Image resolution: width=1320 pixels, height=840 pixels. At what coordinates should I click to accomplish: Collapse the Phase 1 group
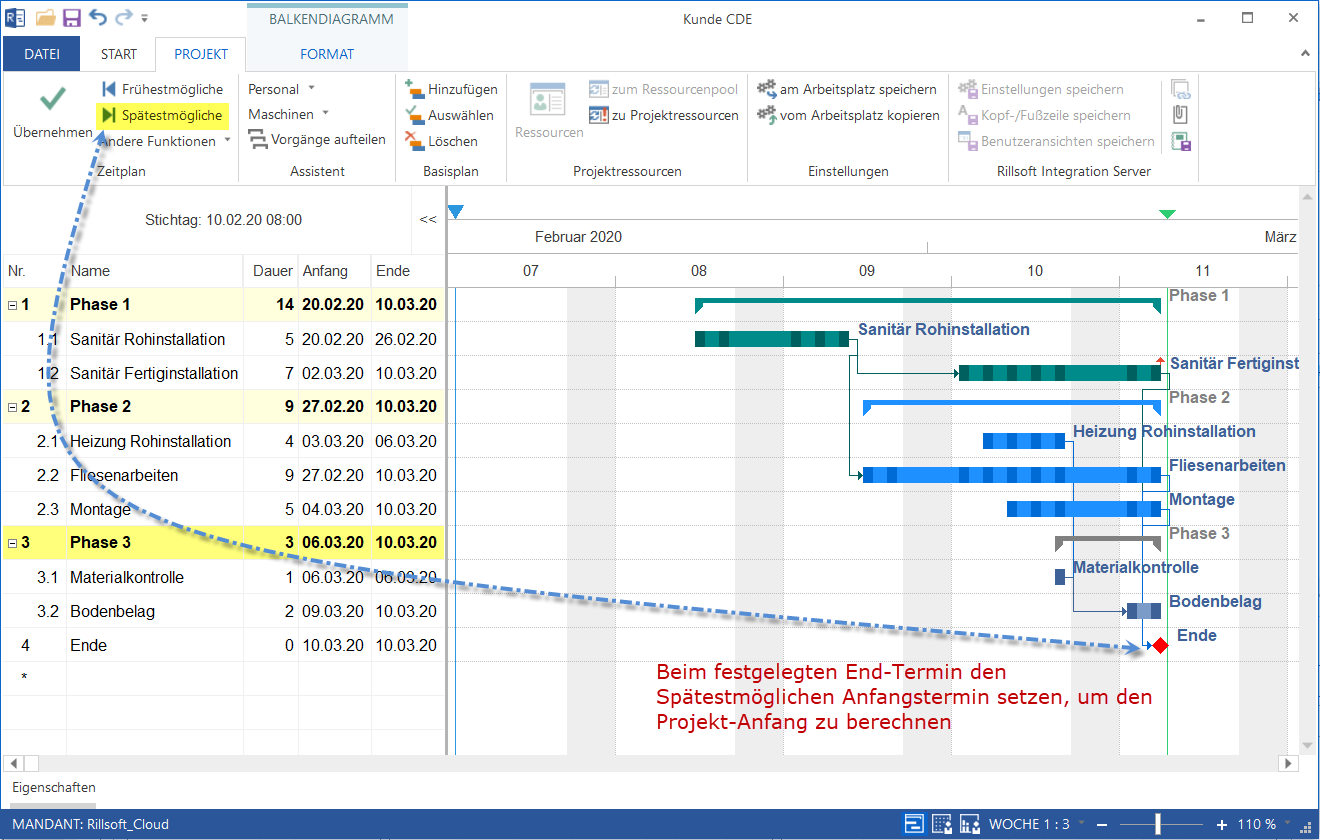coord(12,305)
